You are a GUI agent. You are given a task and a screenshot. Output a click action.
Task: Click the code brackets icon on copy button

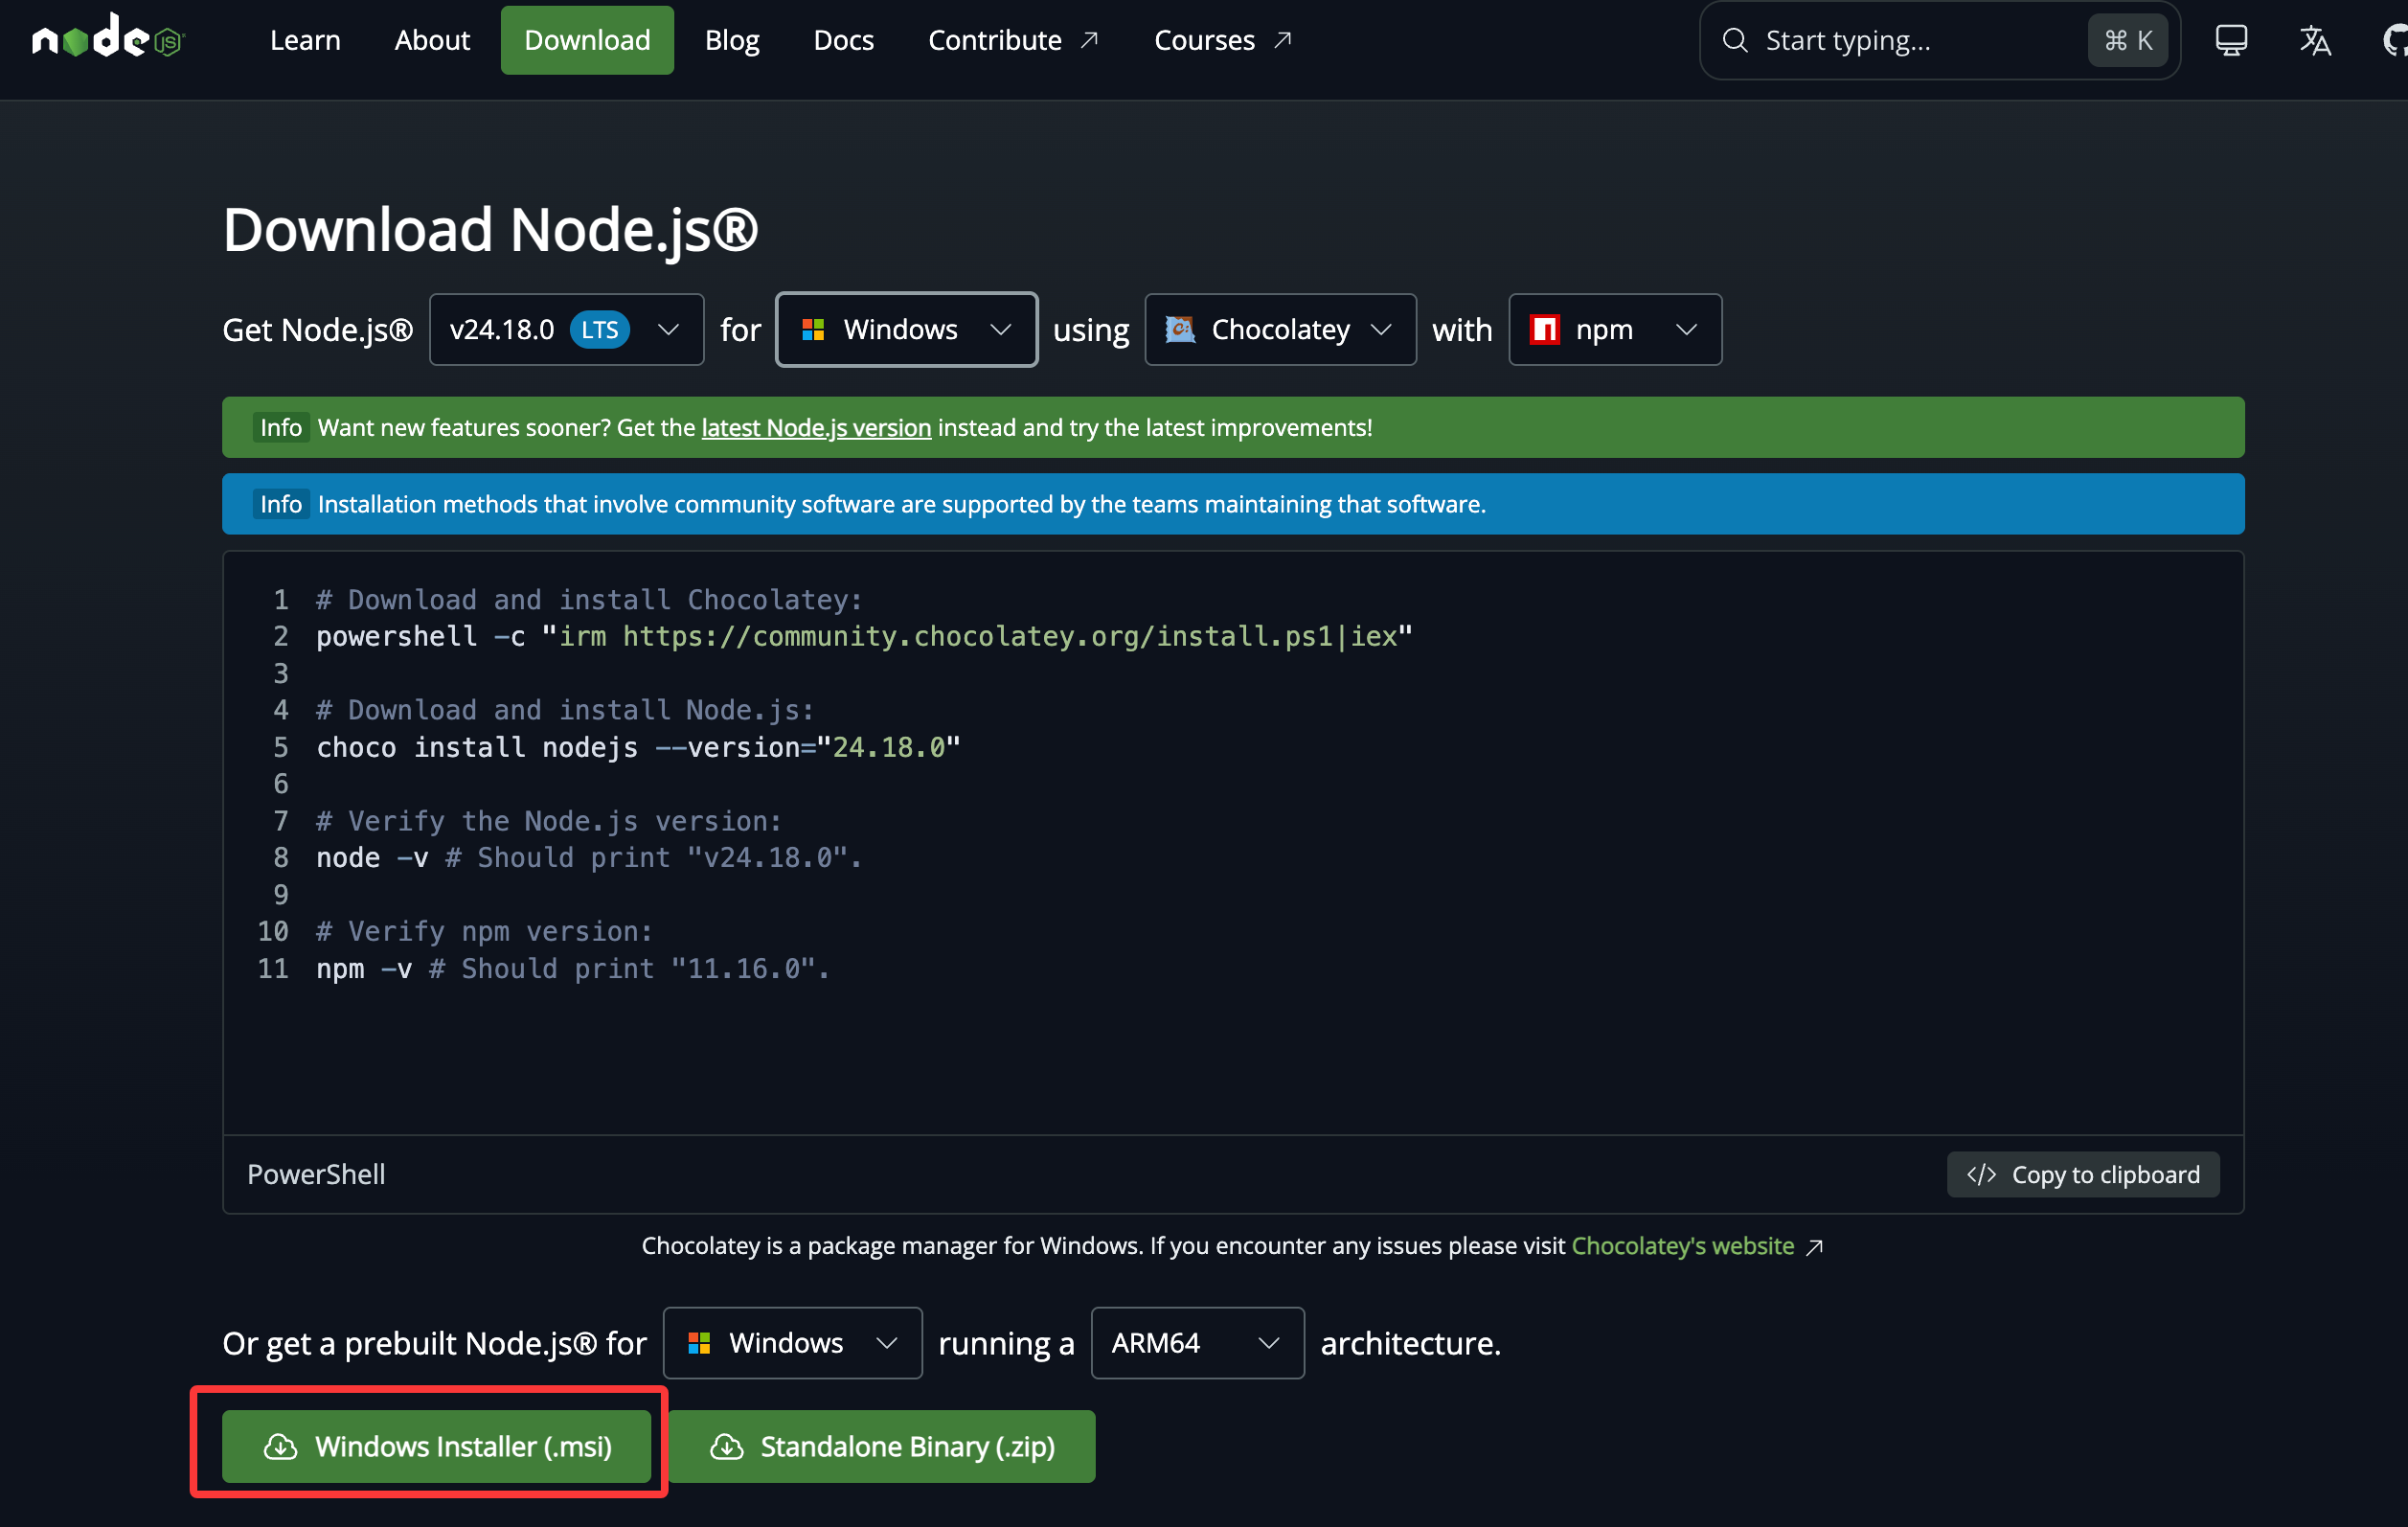pyautogui.click(x=1980, y=1174)
